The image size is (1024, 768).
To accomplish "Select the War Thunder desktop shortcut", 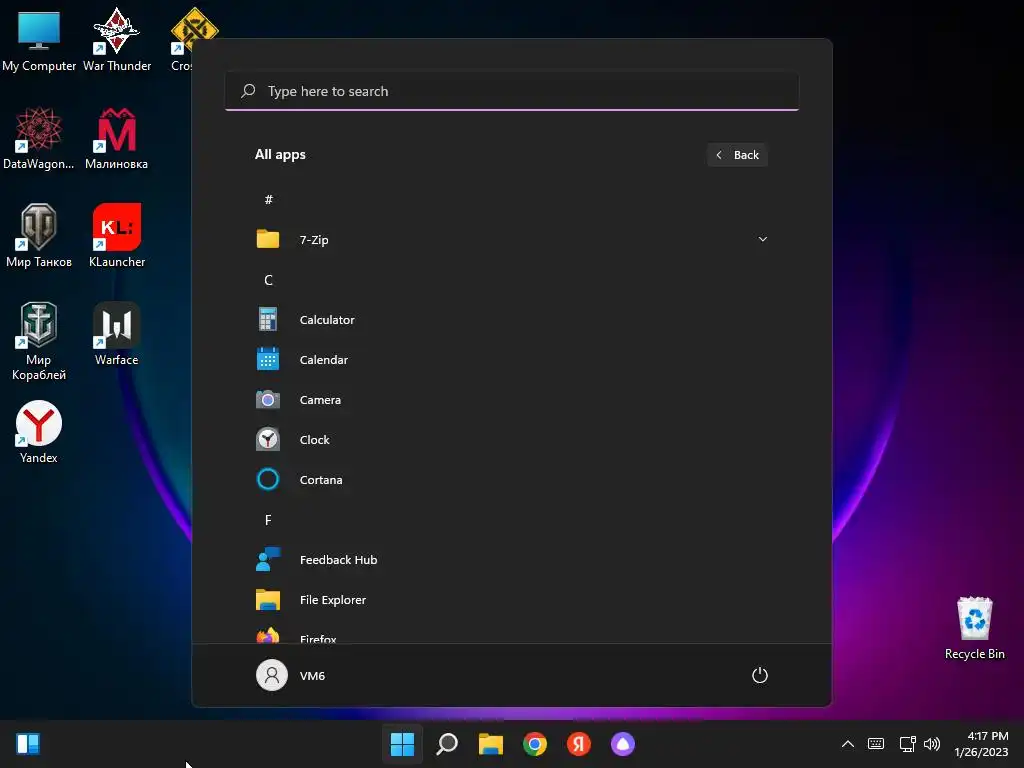I will 117,41.
